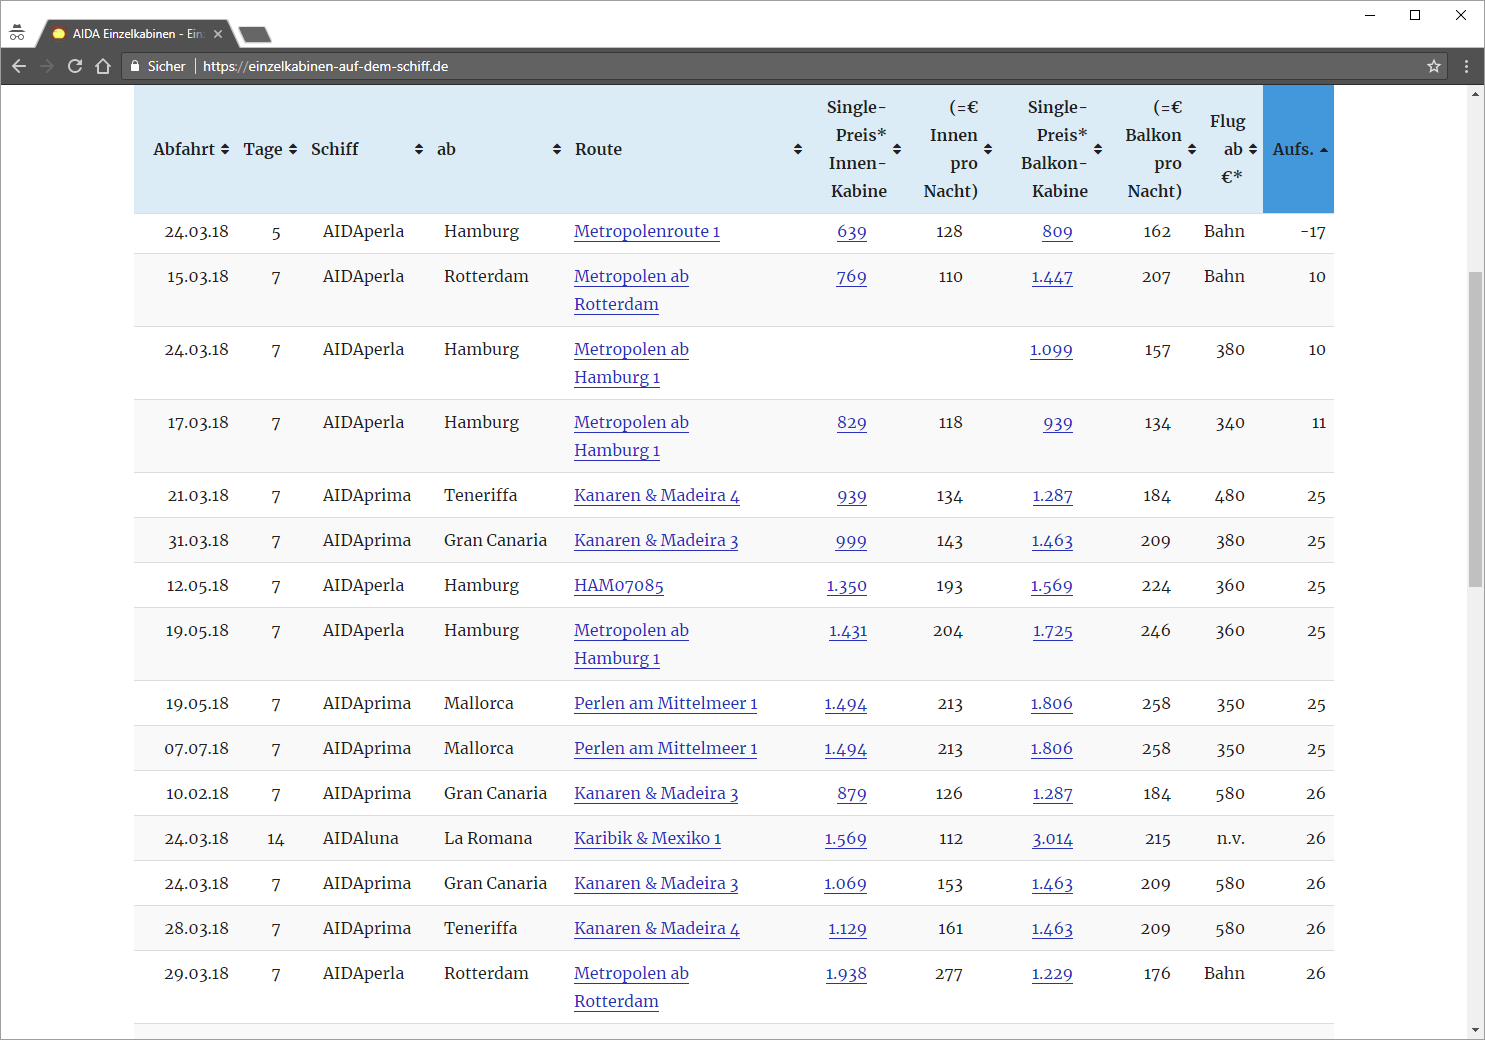Click inner cabin price 1.069
This screenshot has height=1040, width=1485.
point(845,884)
